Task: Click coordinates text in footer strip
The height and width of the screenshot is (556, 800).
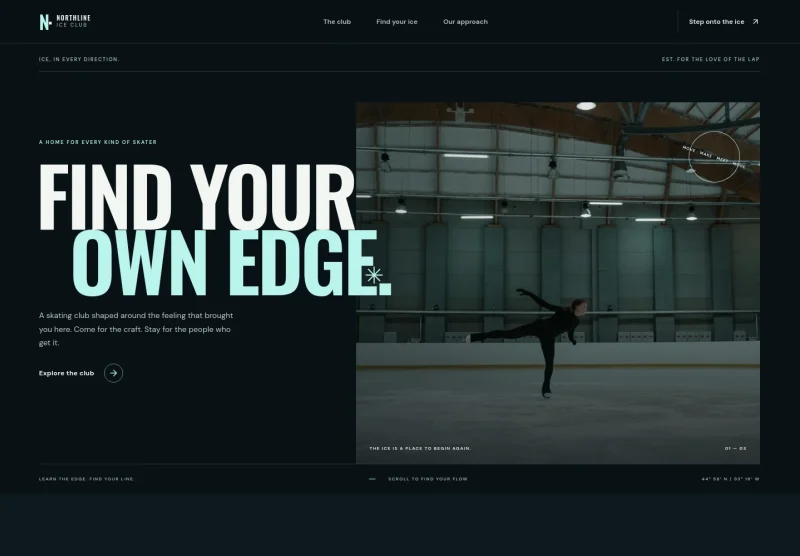Action: 730,479
